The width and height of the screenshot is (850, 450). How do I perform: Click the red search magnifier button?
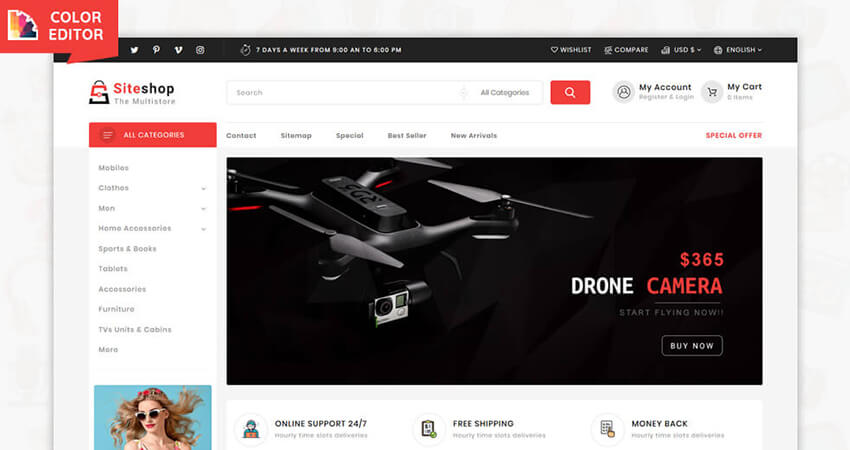click(570, 93)
